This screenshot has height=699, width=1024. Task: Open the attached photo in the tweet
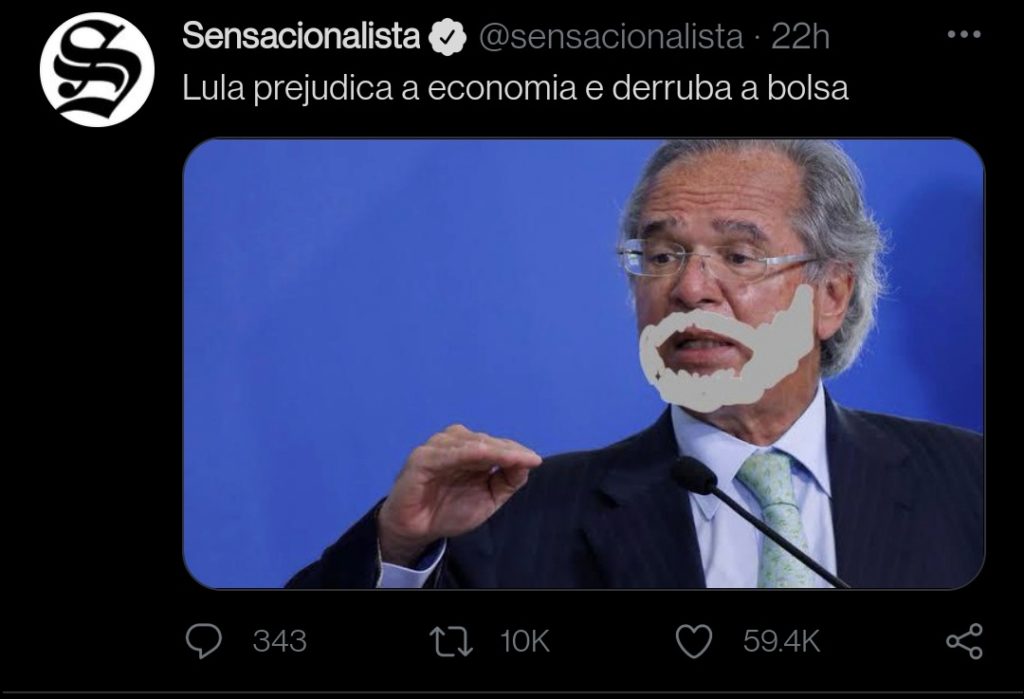tap(583, 363)
